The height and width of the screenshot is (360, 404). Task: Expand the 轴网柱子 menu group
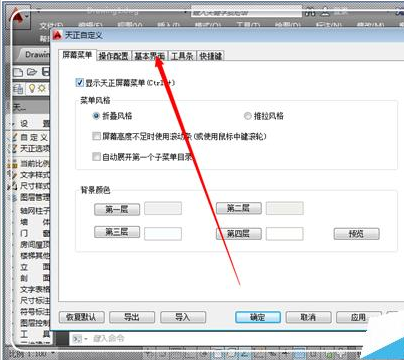tap(34, 211)
